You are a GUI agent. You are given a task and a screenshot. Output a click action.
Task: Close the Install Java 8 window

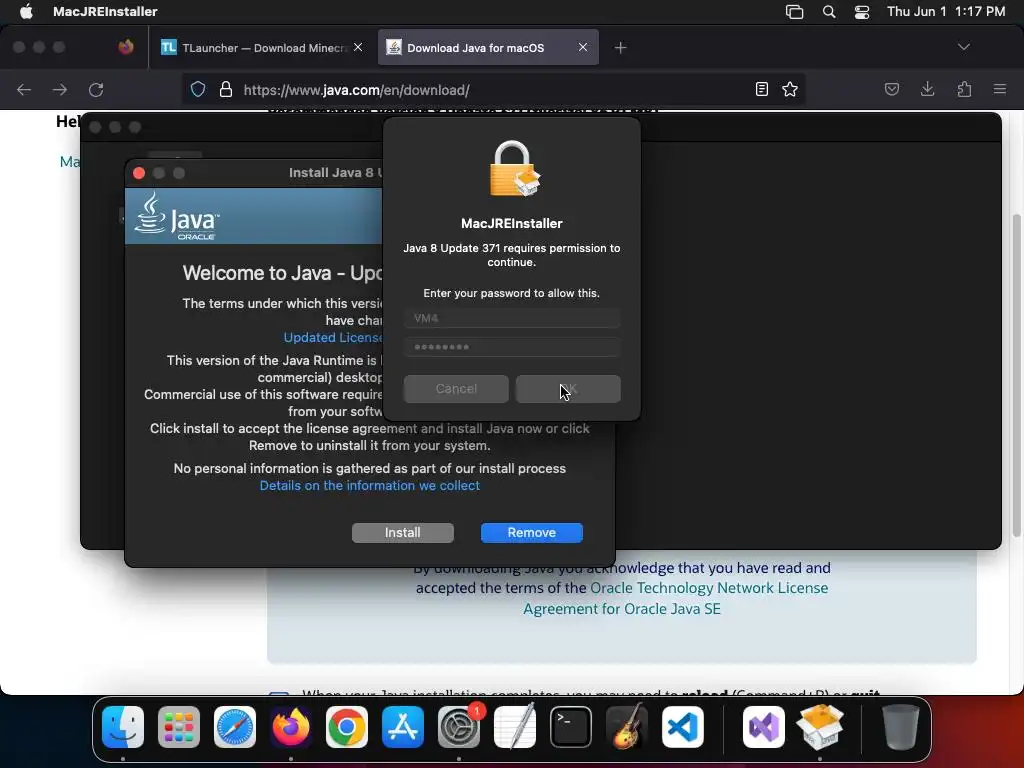point(138,173)
